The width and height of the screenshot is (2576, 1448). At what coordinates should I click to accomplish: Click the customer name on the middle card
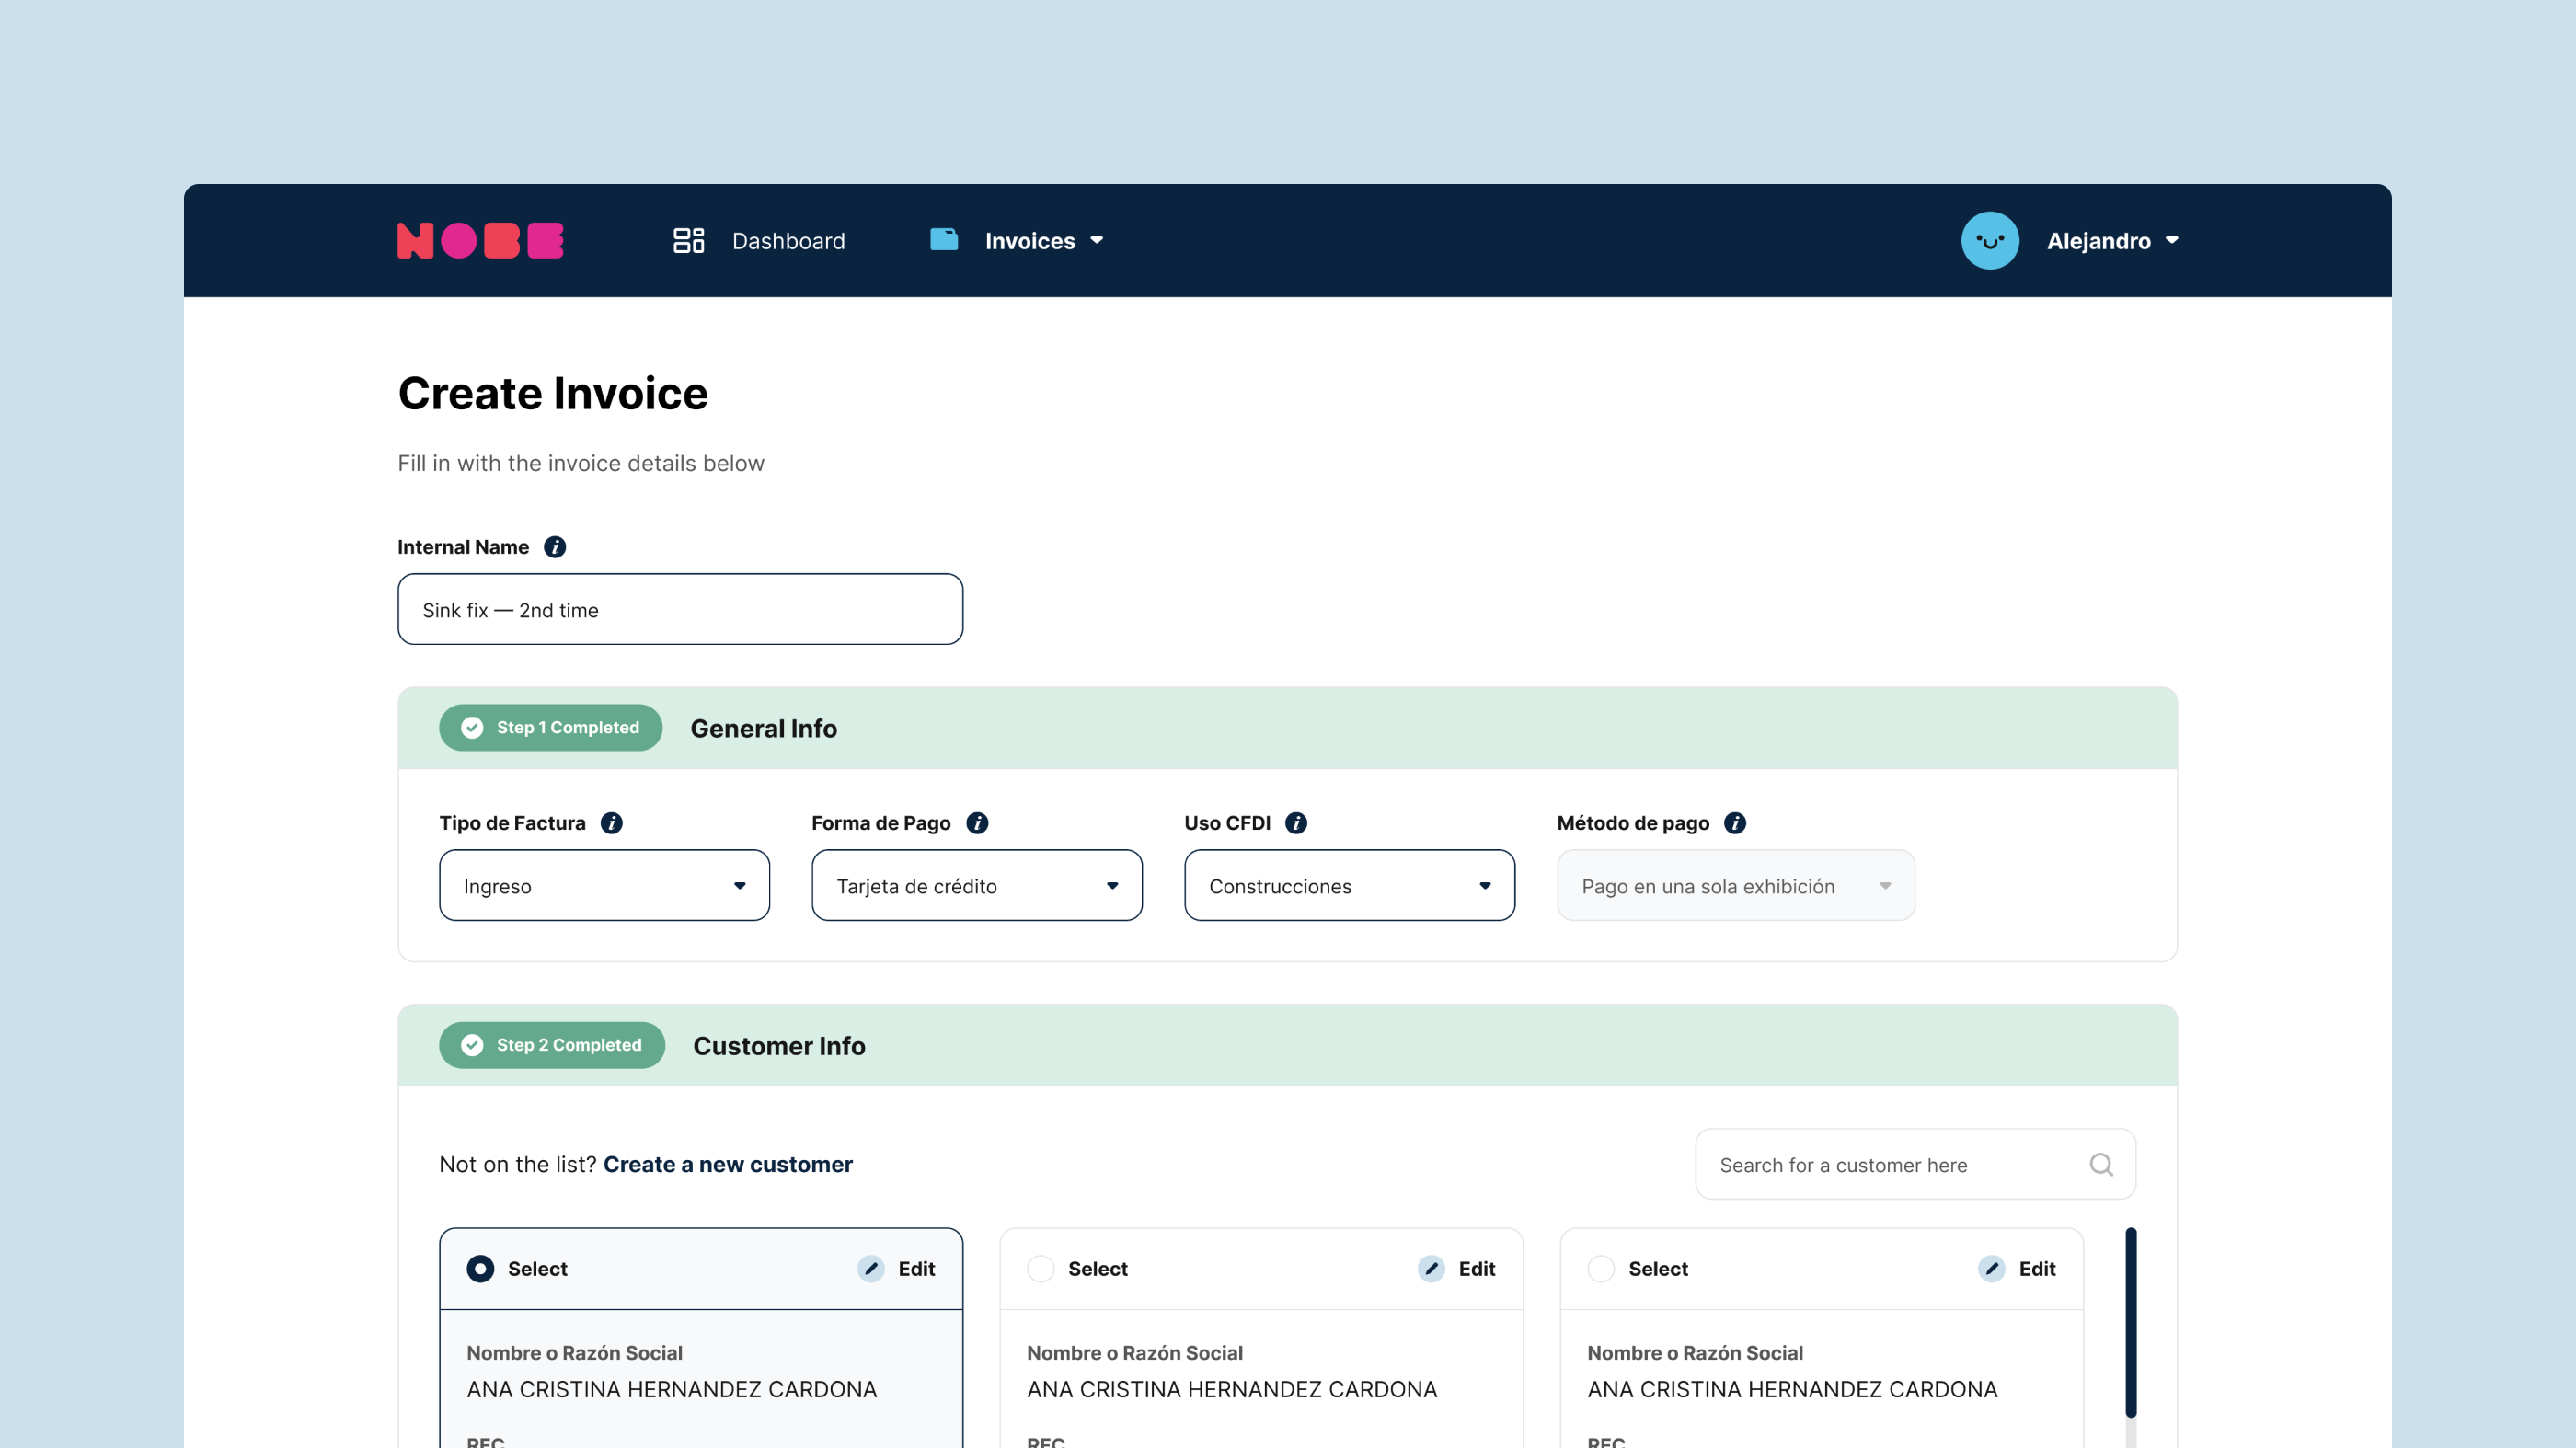[1232, 1390]
